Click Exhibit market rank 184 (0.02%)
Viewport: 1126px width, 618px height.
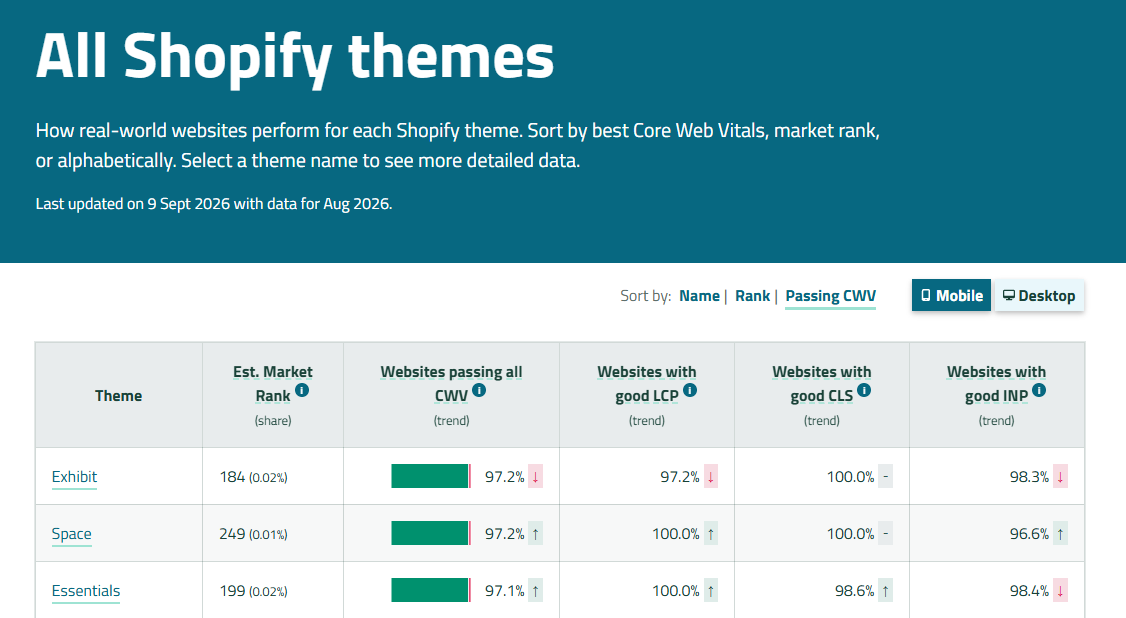253,477
